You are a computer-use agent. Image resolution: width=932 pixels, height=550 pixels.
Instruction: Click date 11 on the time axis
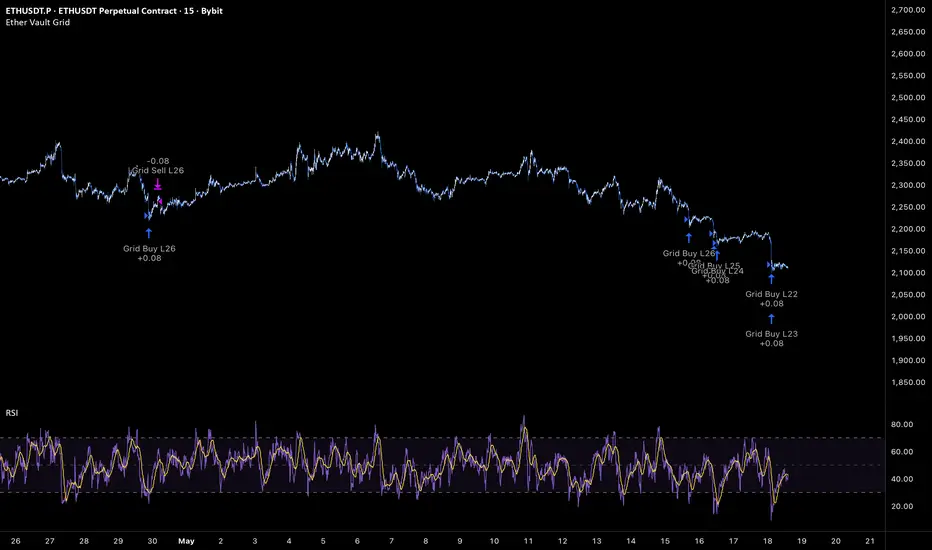tap(528, 541)
